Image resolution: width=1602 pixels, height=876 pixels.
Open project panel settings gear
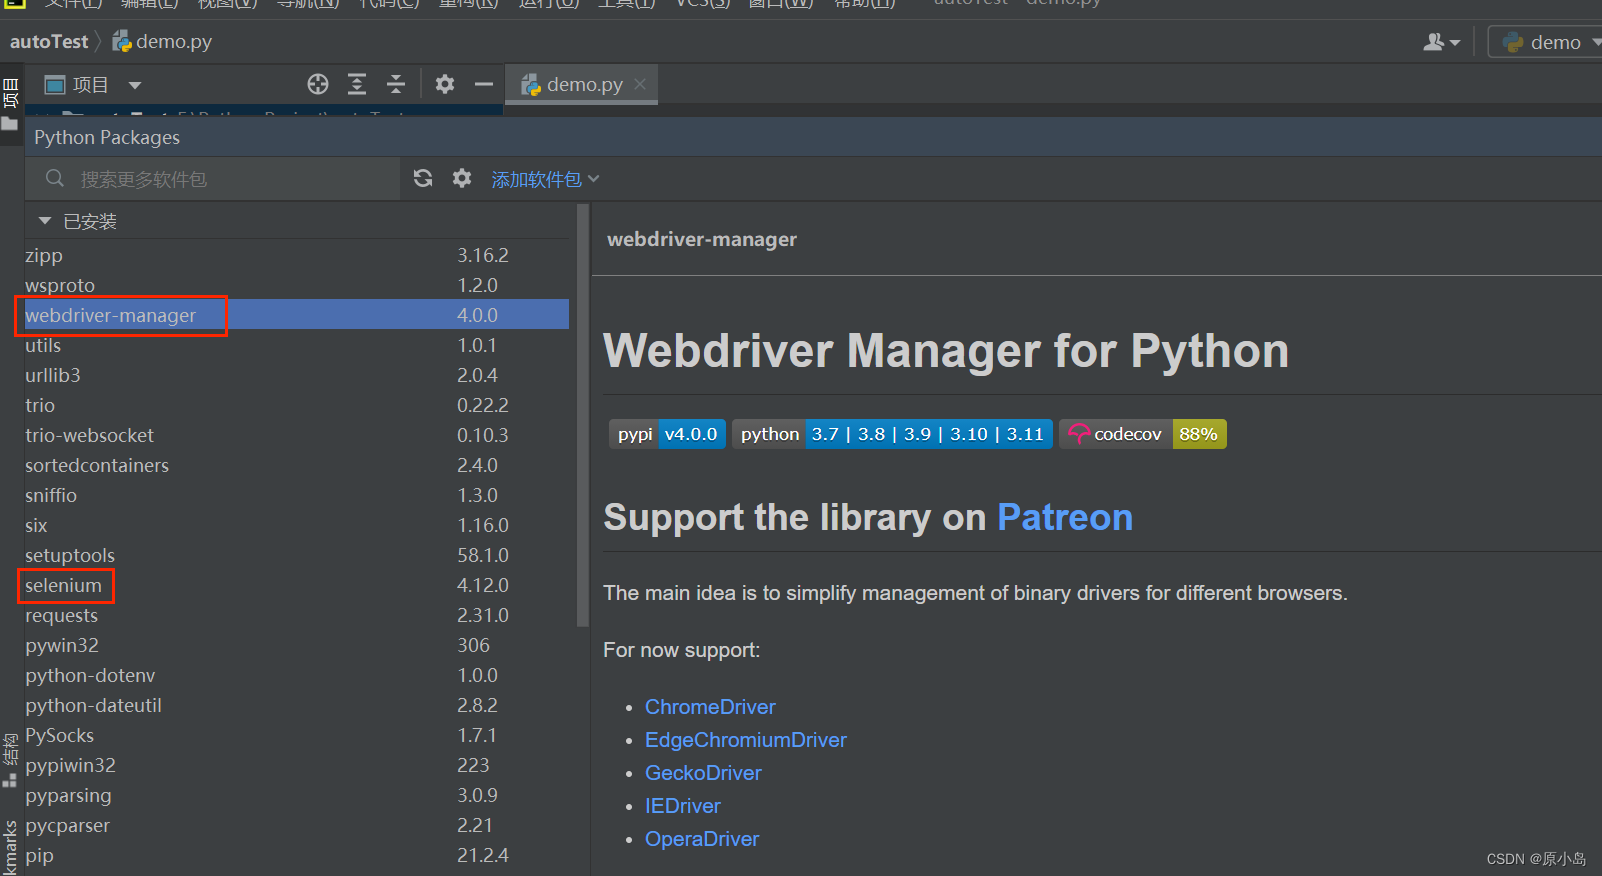(445, 84)
